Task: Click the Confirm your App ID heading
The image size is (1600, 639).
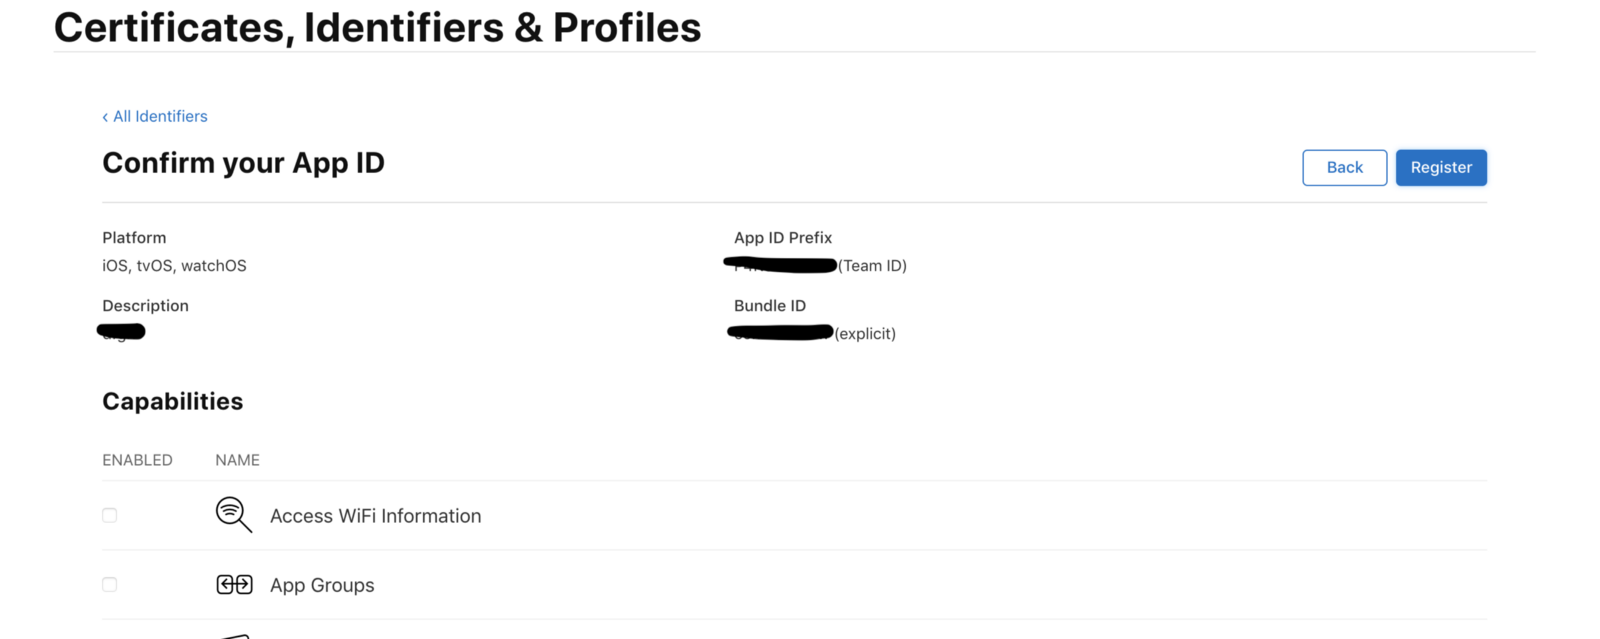Action: tap(243, 163)
